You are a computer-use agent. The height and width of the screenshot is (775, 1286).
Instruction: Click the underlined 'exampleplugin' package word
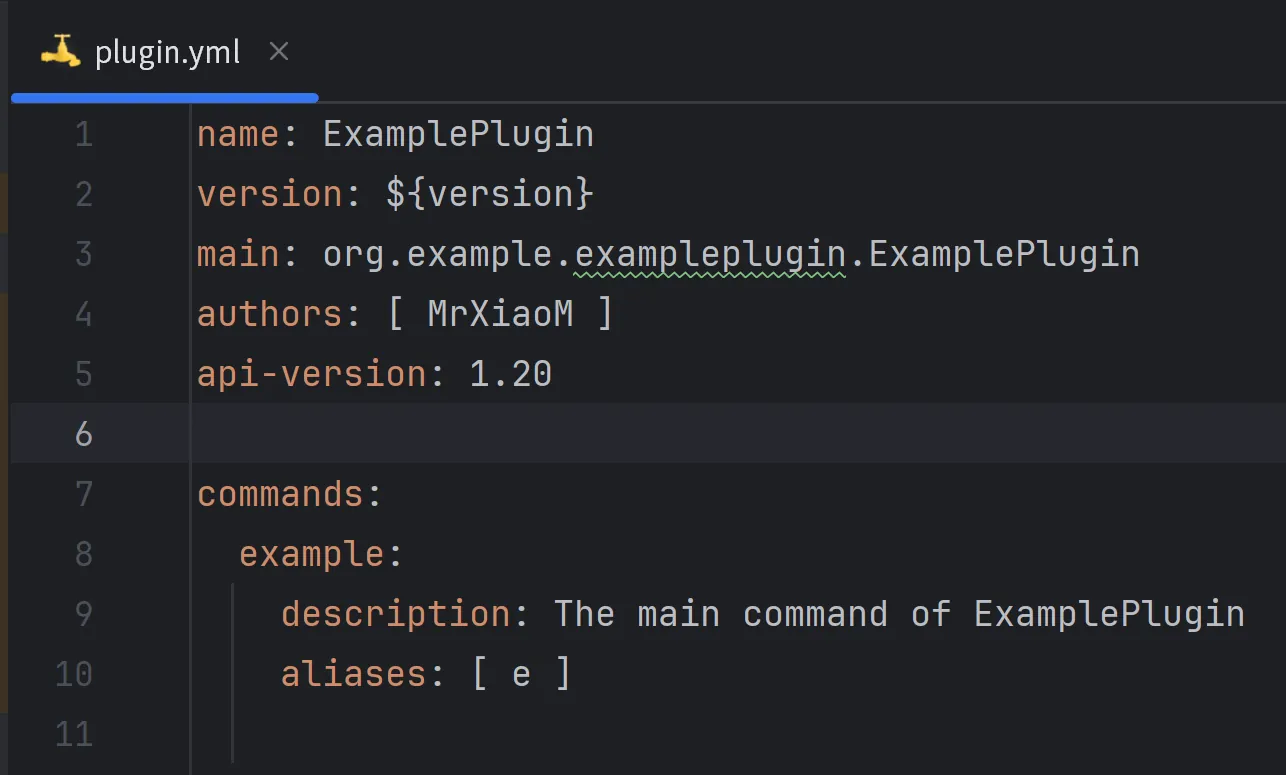click(711, 254)
